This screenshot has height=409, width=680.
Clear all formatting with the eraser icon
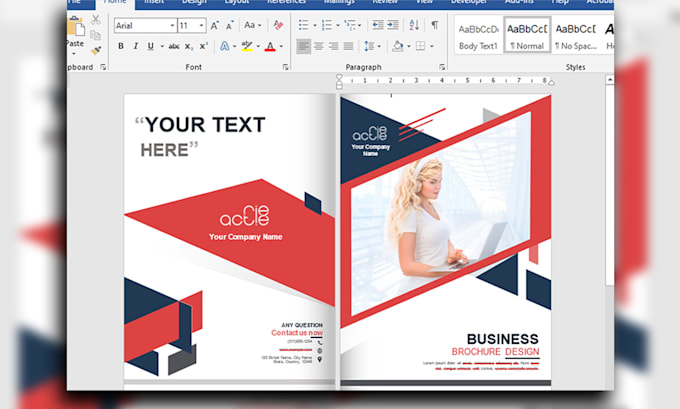coord(278,25)
